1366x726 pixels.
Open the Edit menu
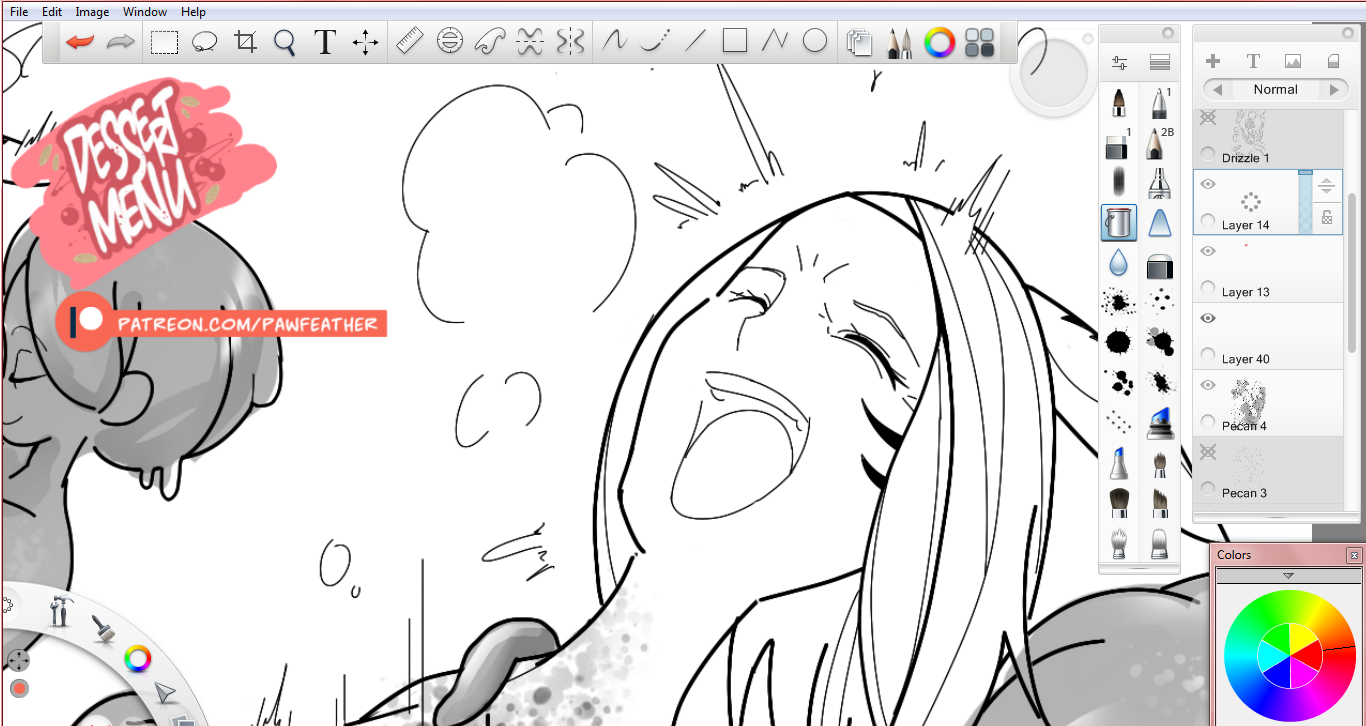tap(52, 12)
